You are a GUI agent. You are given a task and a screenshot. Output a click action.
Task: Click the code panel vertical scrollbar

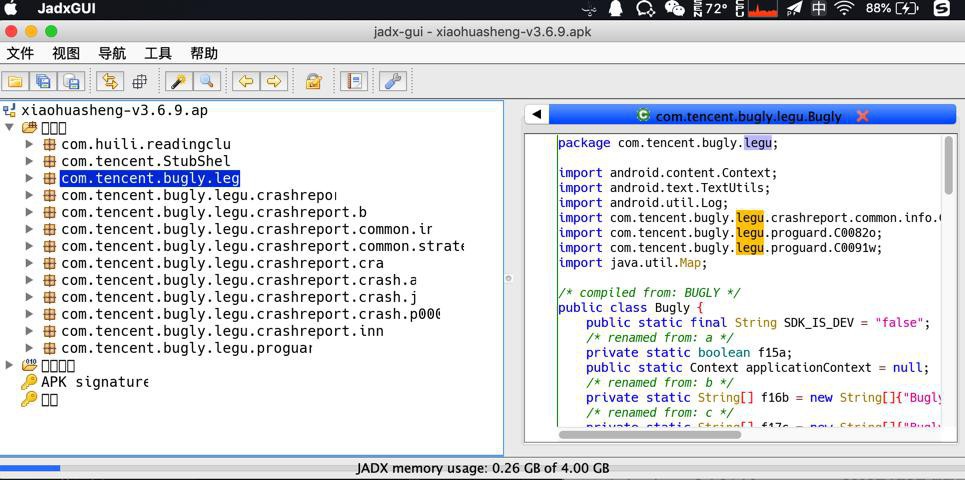coord(948,165)
